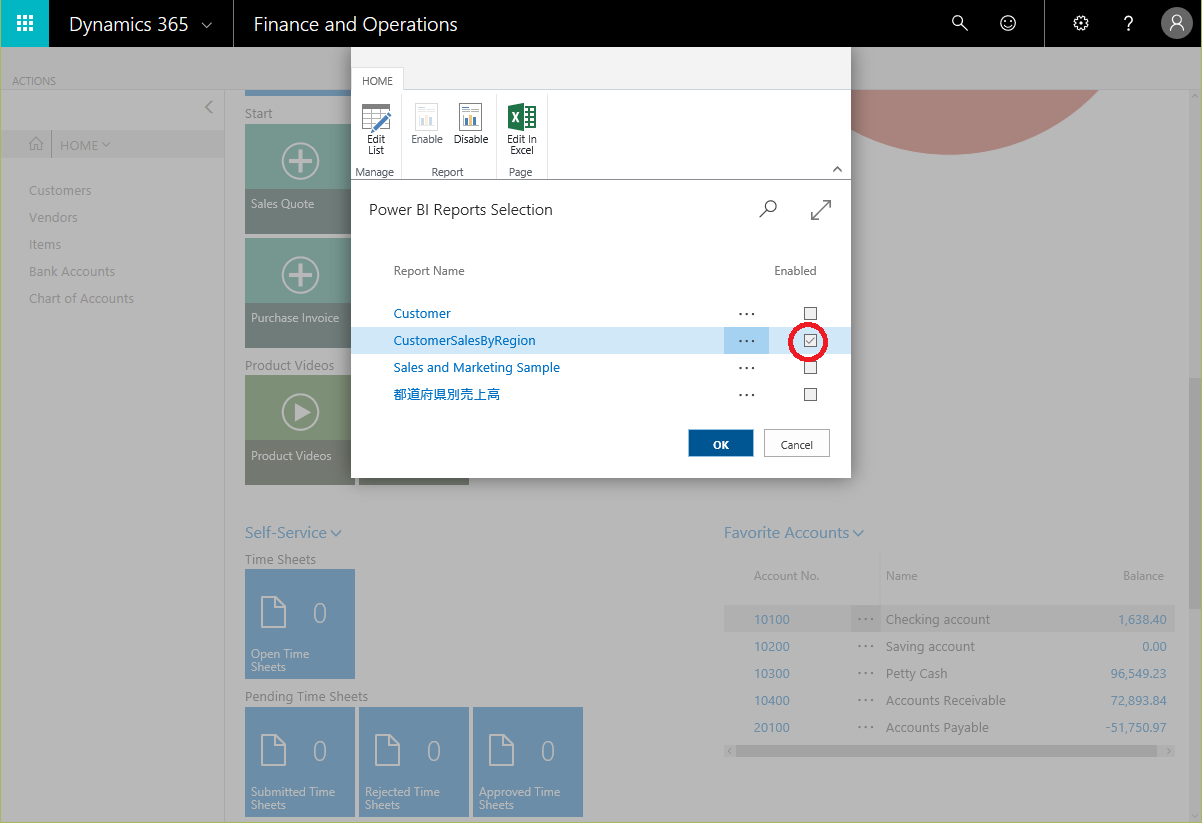Viewport: 1202px width, 823px height.
Task: Open the user account avatar
Action: click(1177, 23)
